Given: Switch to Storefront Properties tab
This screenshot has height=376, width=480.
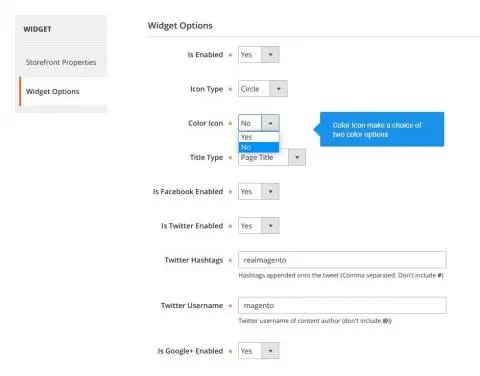Looking at the screenshot, I should pyautogui.click(x=61, y=62).
